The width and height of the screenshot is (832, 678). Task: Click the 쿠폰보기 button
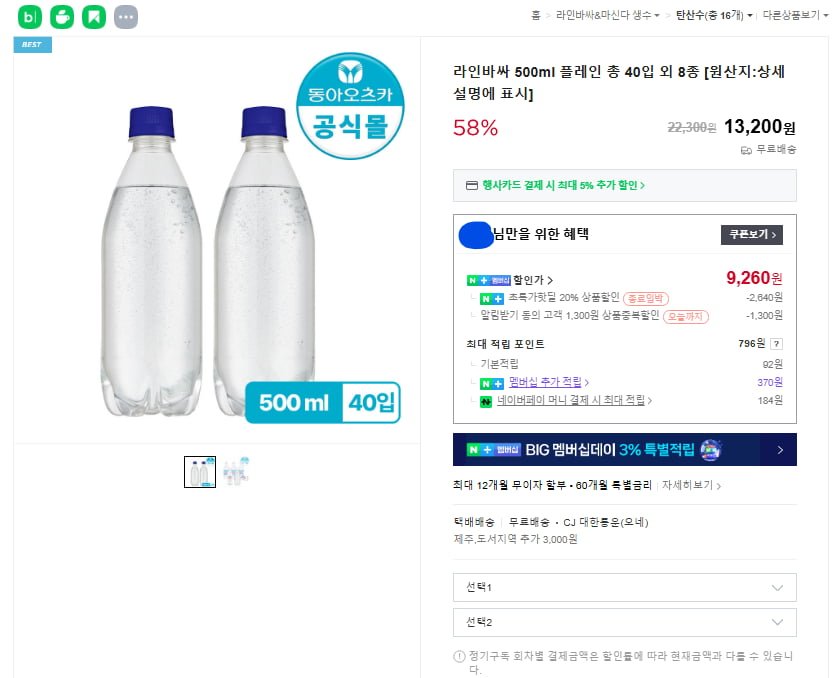751,234
